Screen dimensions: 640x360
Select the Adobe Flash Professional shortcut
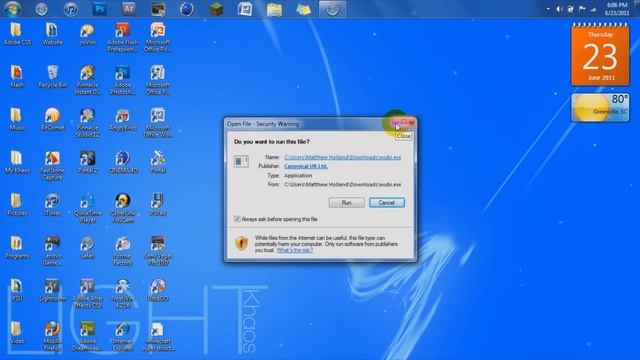pyautogui.click(x=122, y=38)
